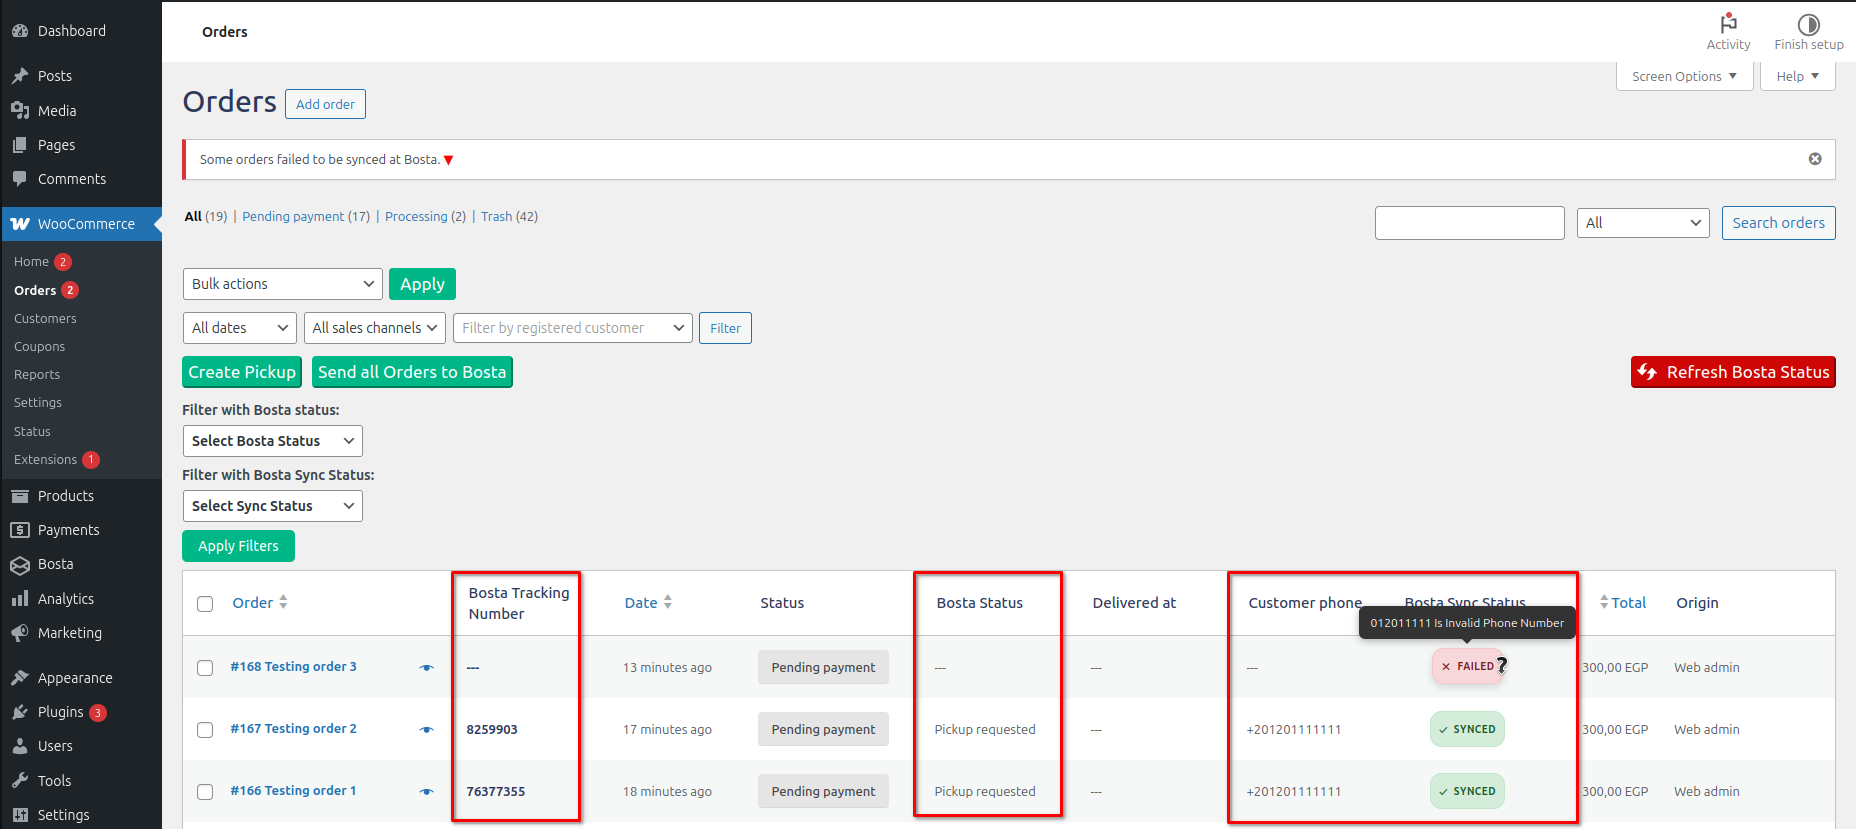Click the Bosta box icon
1856x829 pixels.
point(20,565)
